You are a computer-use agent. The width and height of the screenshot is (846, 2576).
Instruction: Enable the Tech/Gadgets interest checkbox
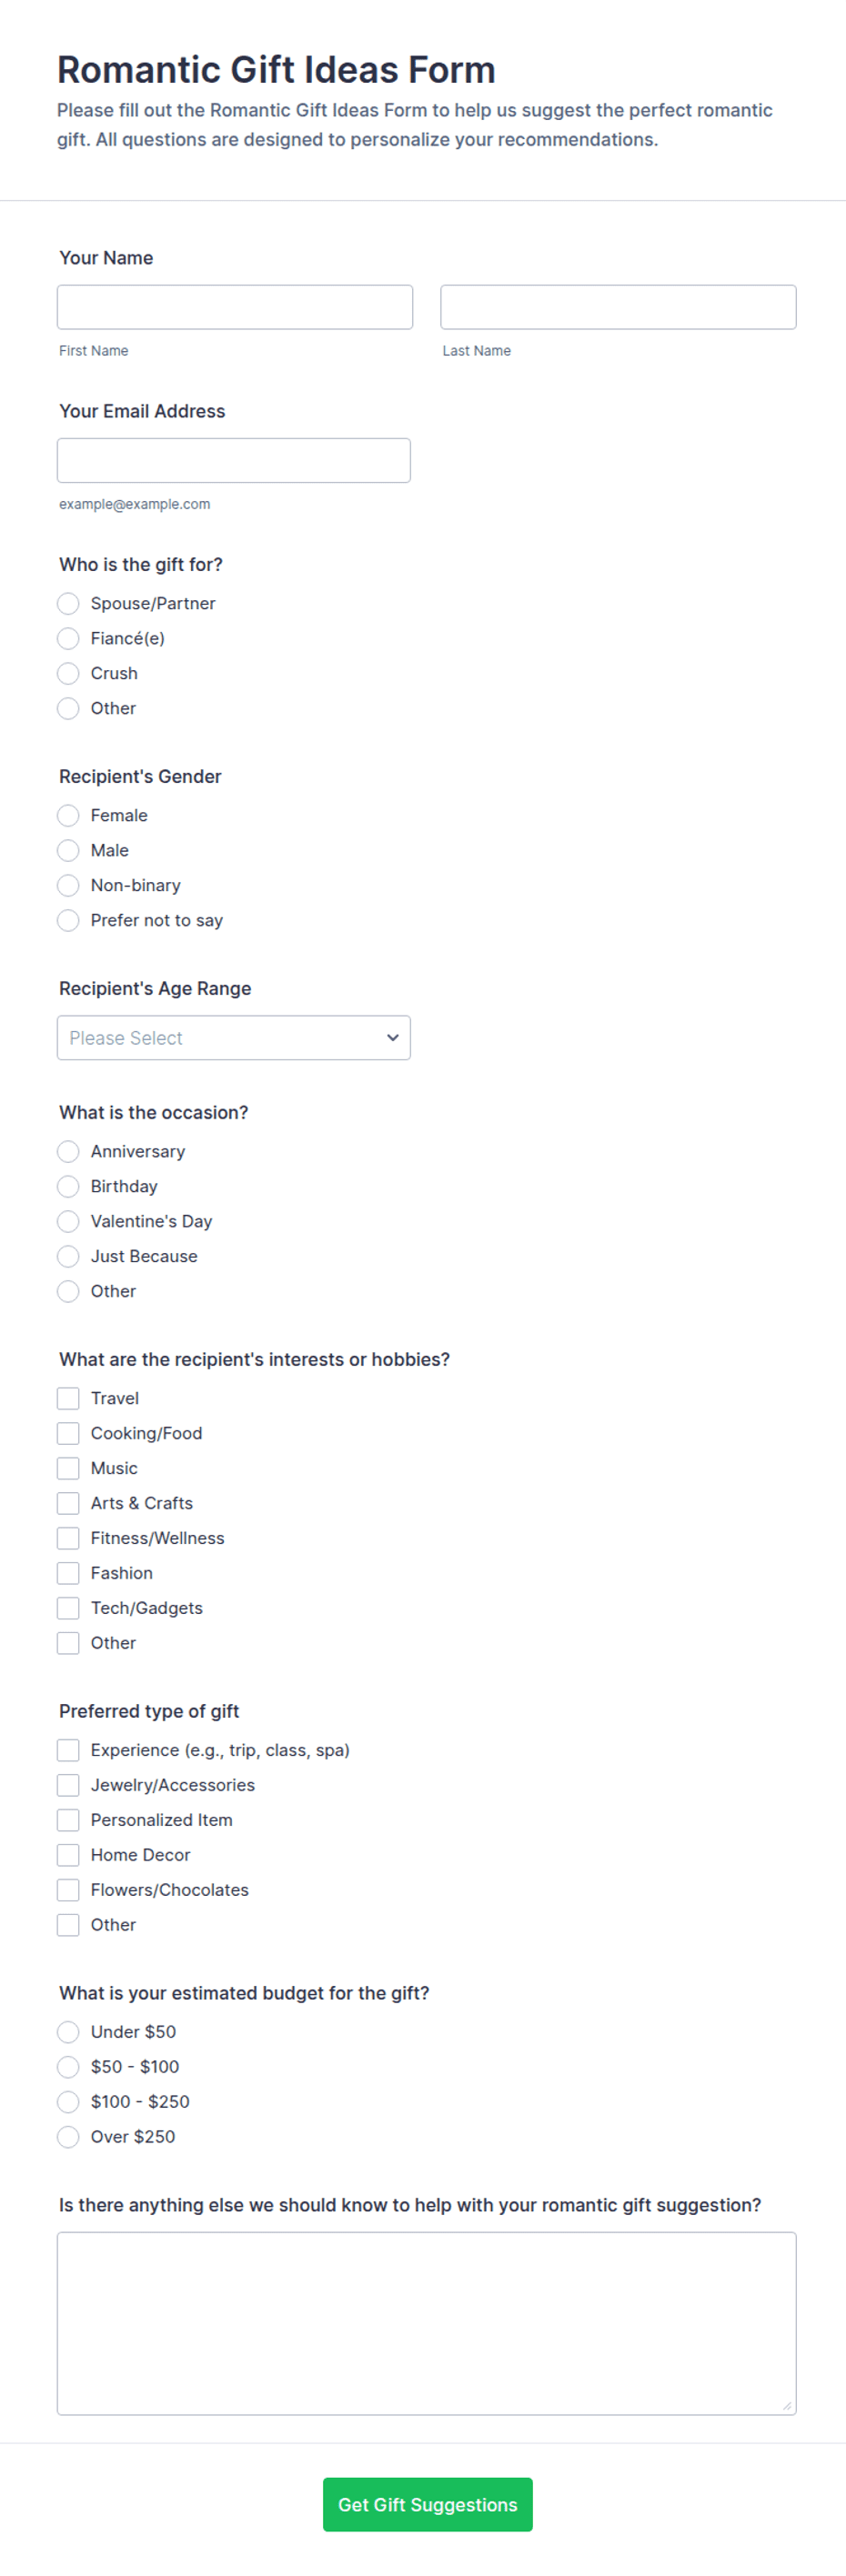click(68, 1608)
